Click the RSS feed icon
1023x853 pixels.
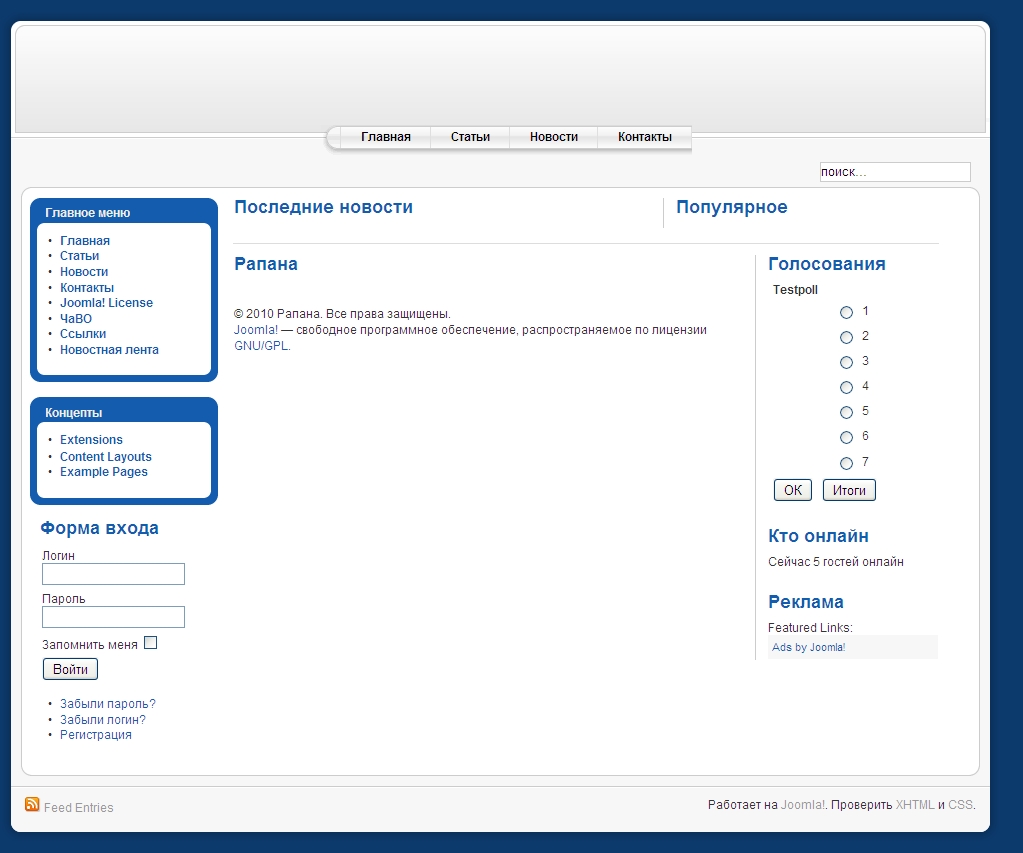coord(32,804)
